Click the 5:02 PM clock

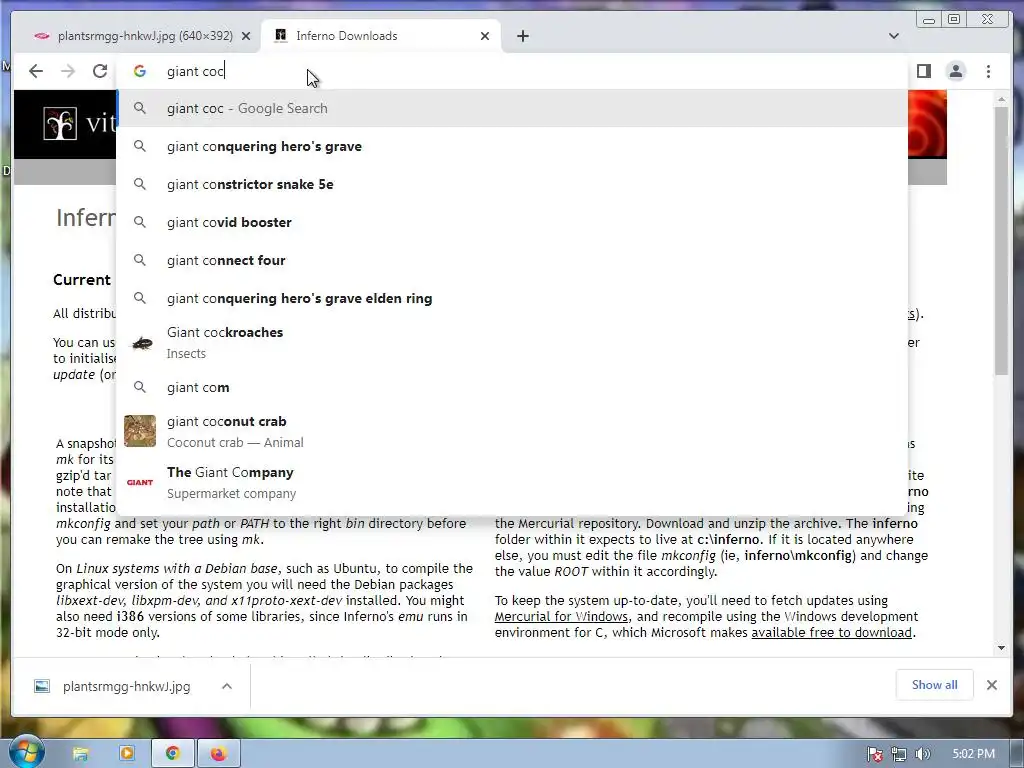point(973,754)
